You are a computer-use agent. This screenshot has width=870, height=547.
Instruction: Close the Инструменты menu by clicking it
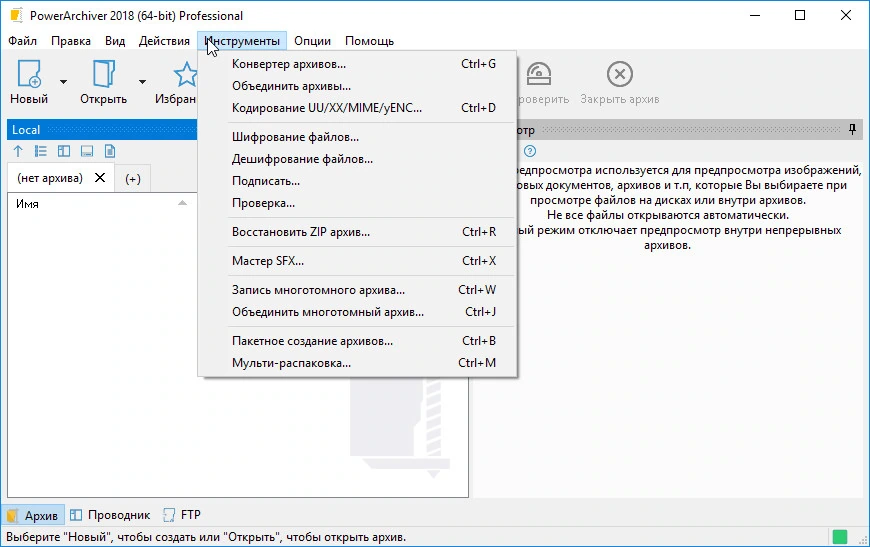pyautogui.click(x=242, y=41)
